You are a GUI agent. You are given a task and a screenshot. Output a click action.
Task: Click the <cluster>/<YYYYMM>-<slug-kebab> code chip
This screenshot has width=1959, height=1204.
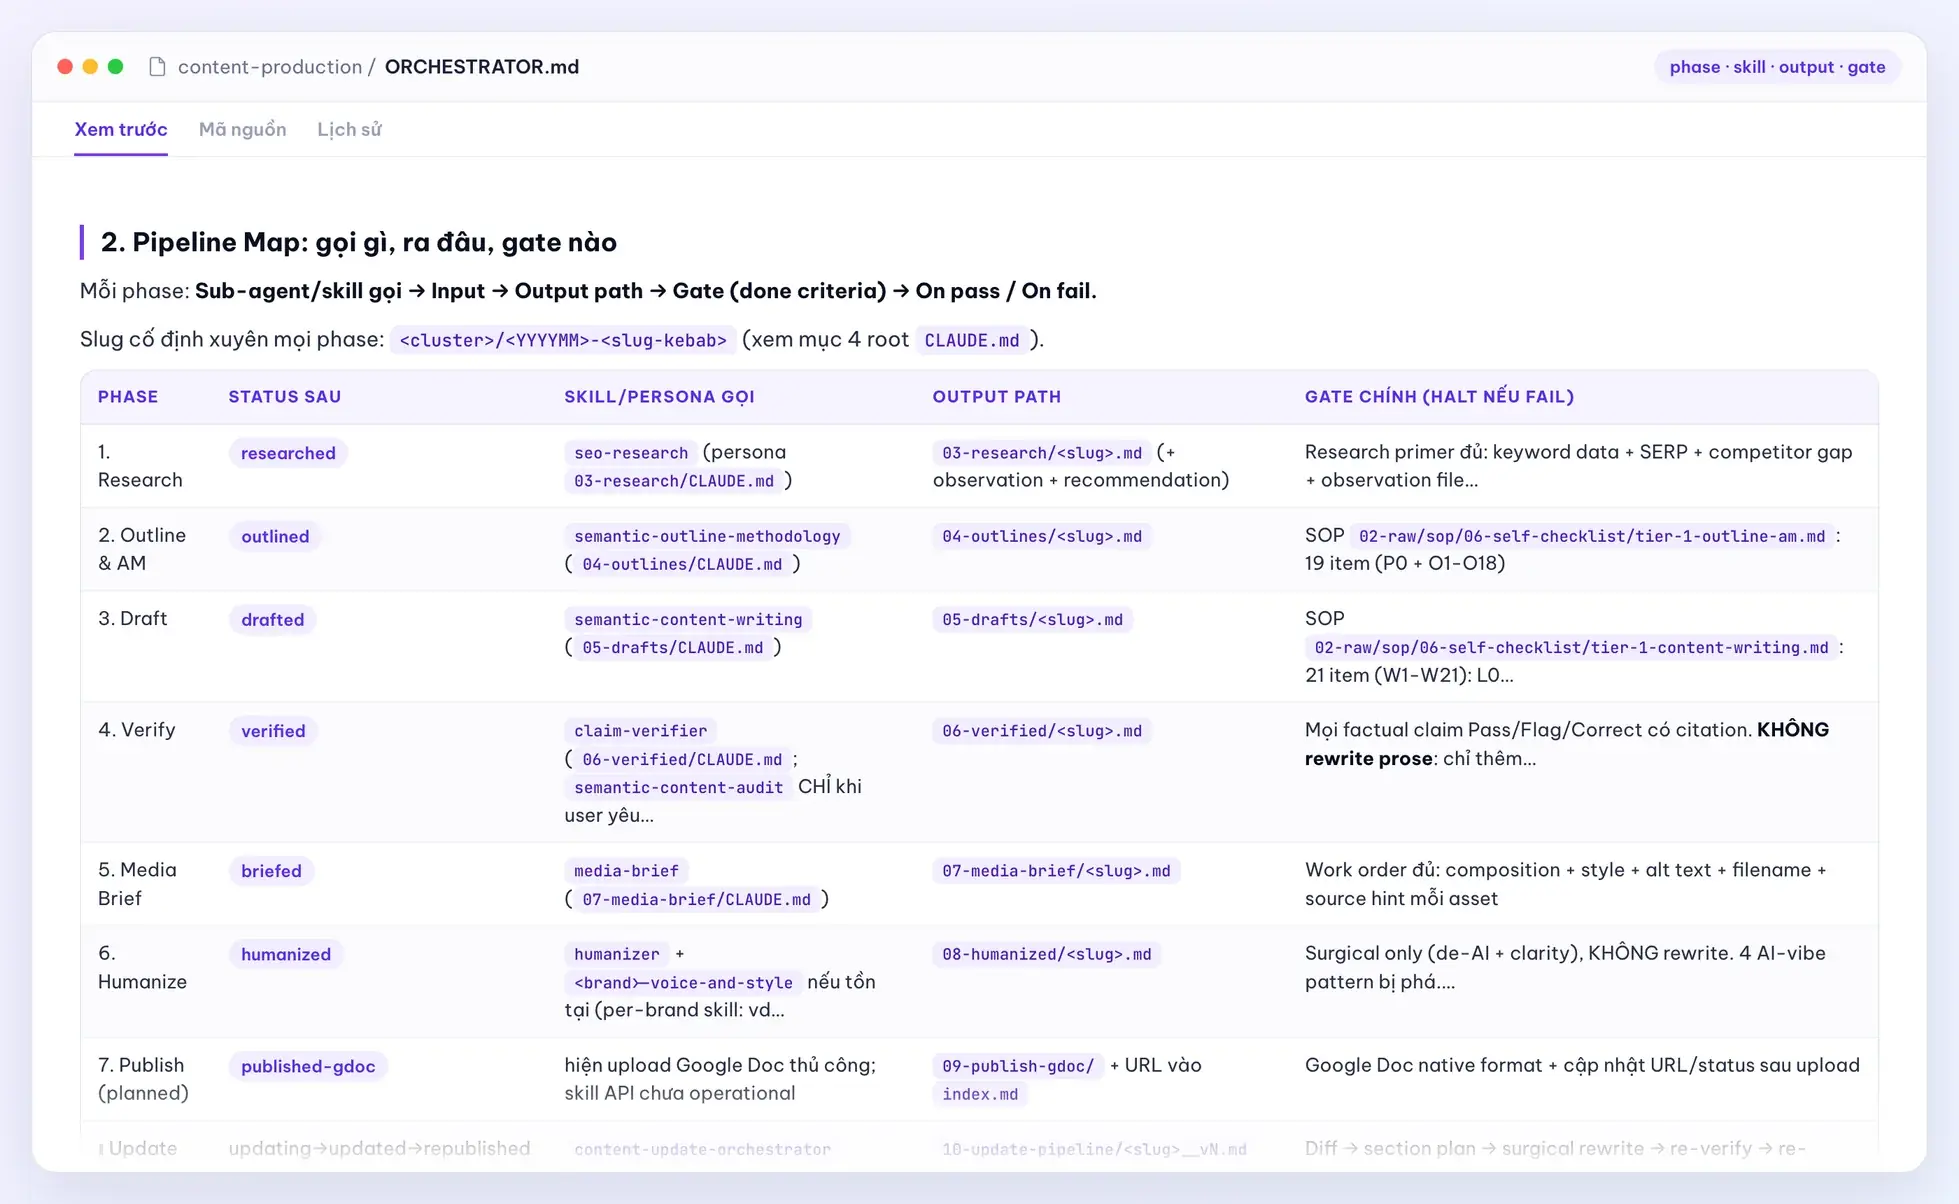[563, 340]
